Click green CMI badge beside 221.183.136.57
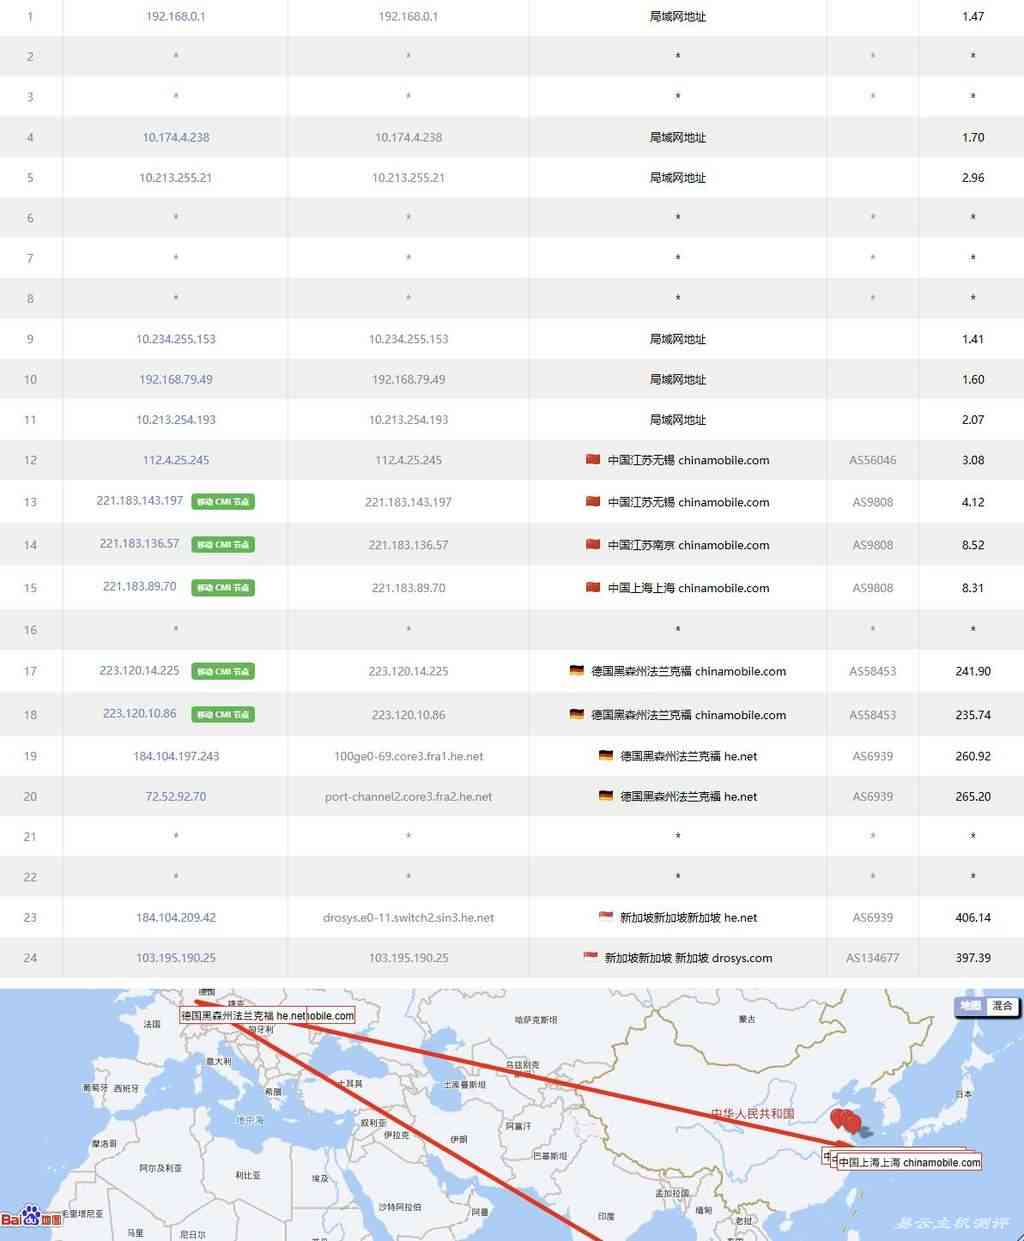This screenshot has width=1024, height=1241. click(x=223, y=545)
